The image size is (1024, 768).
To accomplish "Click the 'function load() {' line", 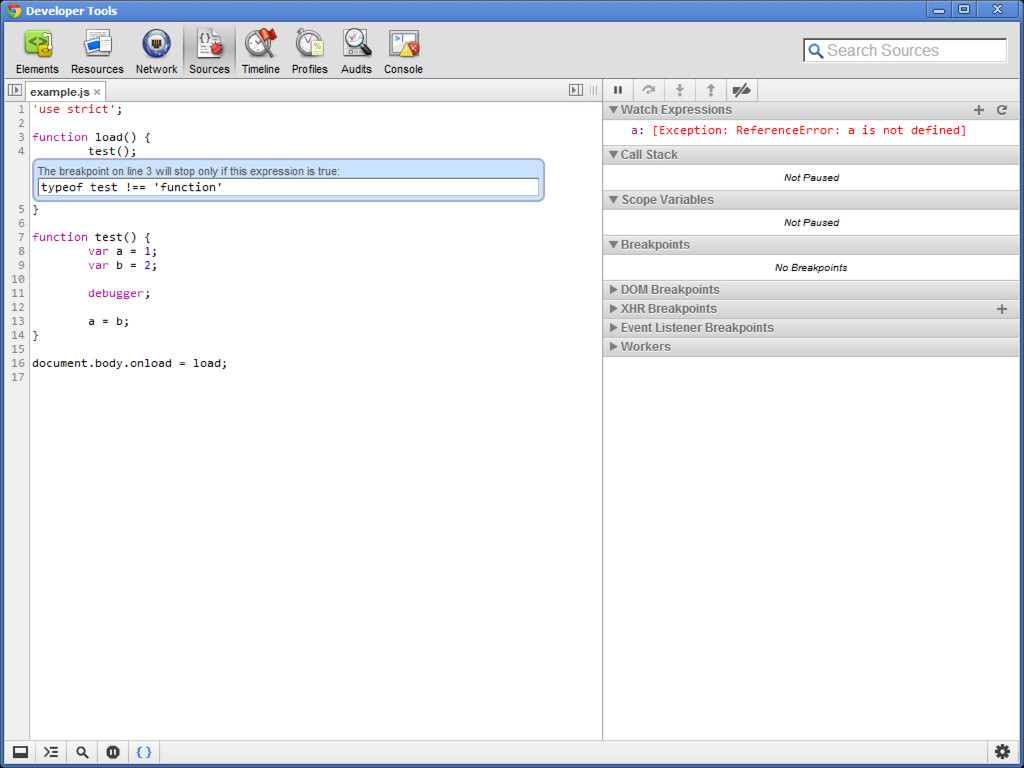I will tap(91, 137).
